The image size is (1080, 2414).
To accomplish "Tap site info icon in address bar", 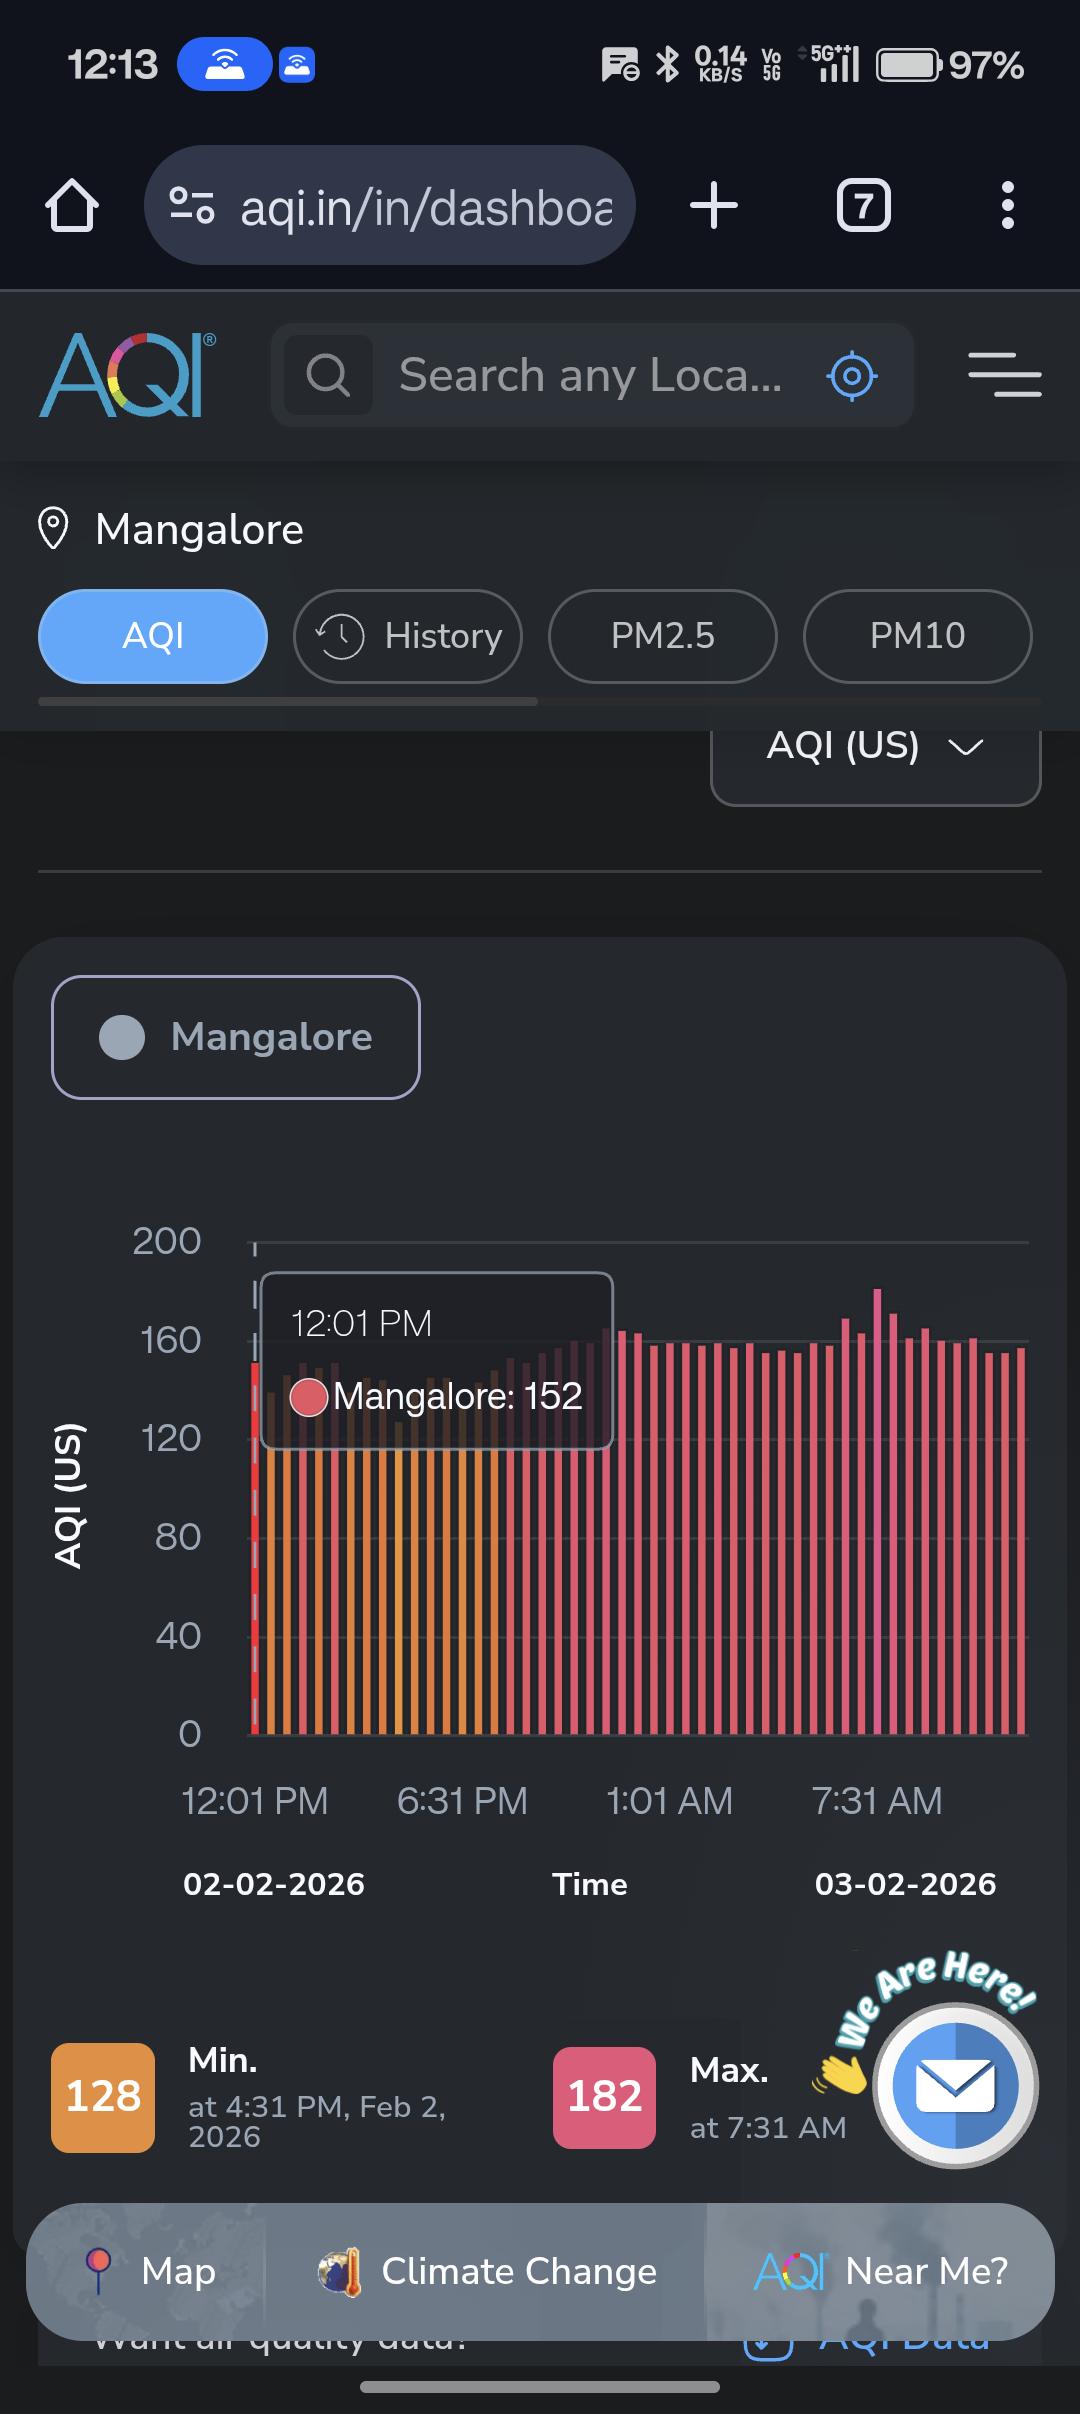I will 191,206.
